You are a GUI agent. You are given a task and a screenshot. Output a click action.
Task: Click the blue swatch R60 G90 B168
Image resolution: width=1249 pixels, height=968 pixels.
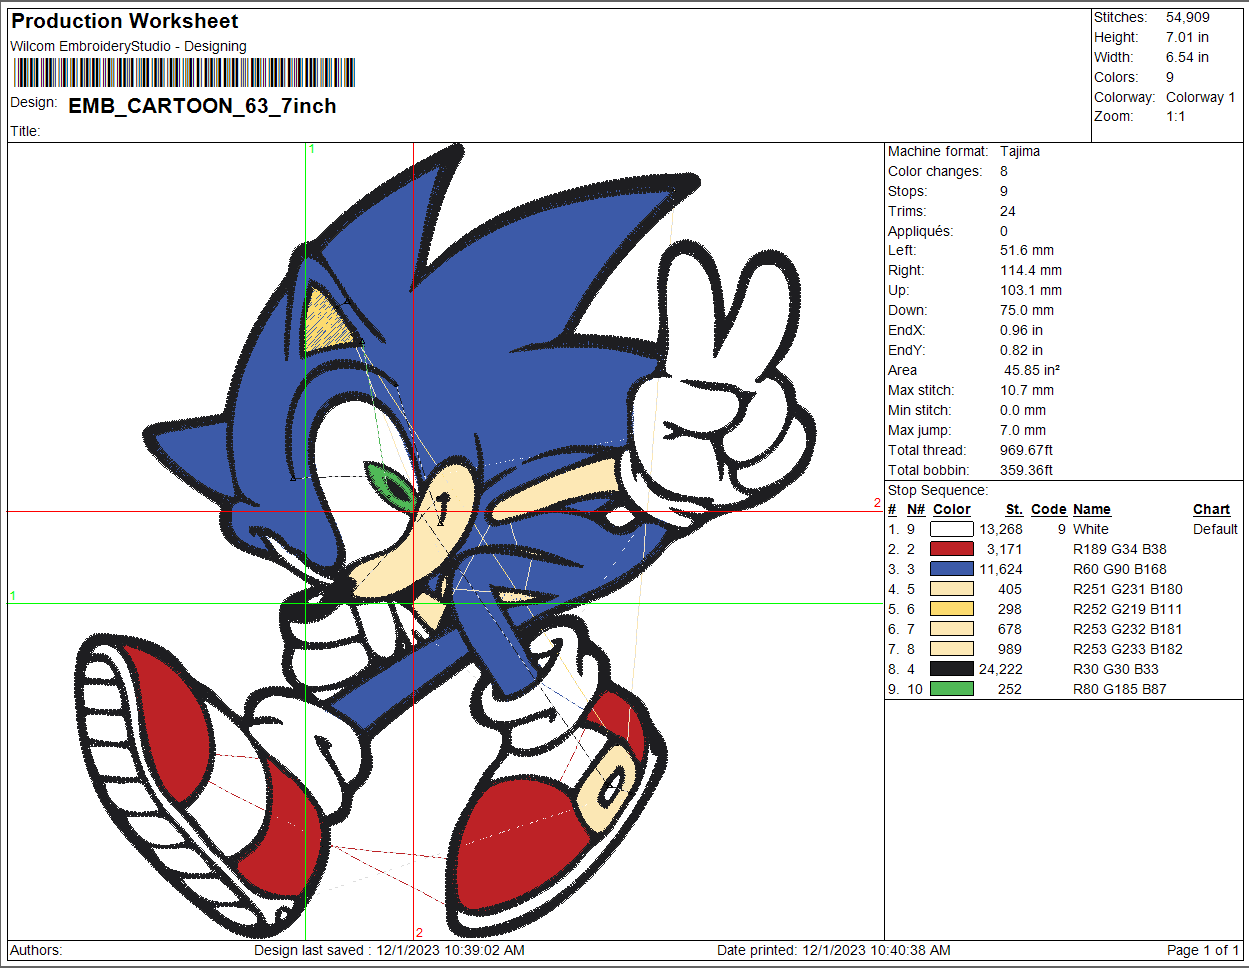click(x=952, y=569)
